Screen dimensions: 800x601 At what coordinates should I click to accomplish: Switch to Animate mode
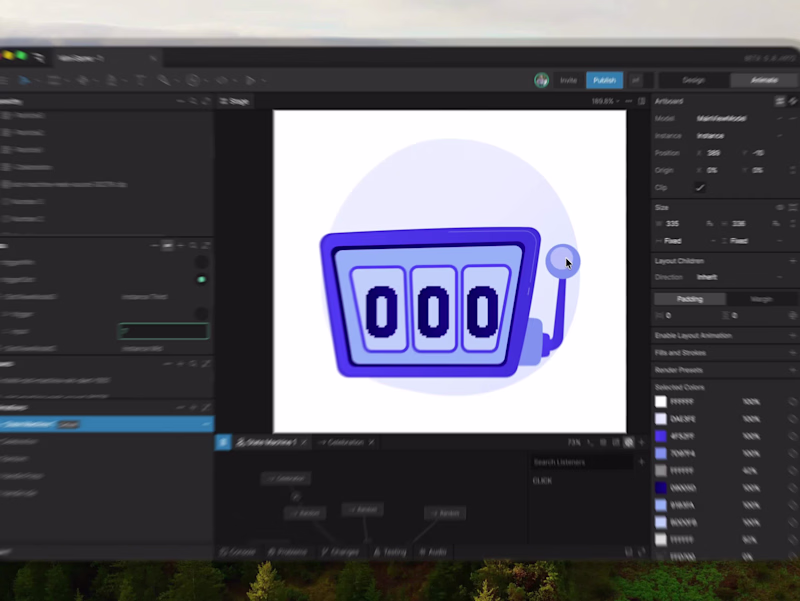[763, 80]
